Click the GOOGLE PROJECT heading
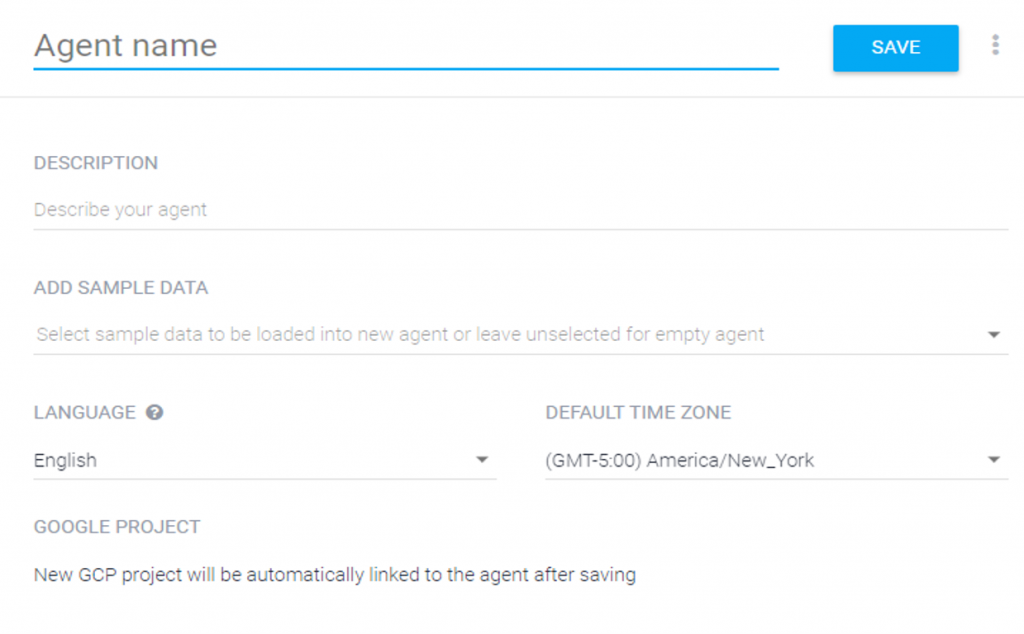The image size is (1024, 634). [117, 527]
